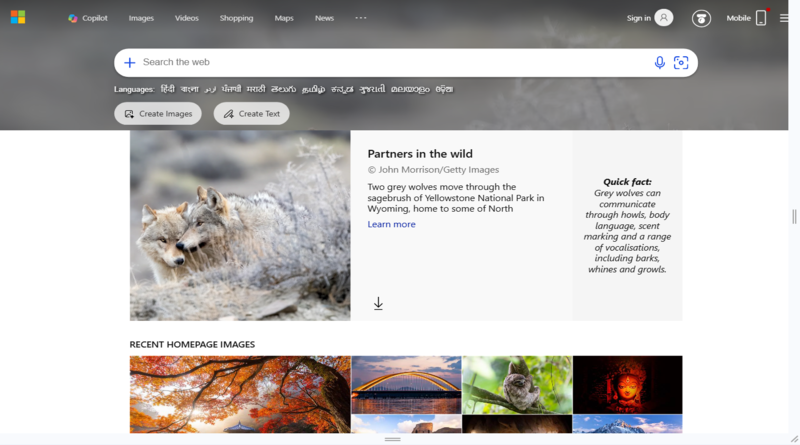
Task: Click the right-edge vertical scrollbar handle
Action: click(x=794, y=216)
